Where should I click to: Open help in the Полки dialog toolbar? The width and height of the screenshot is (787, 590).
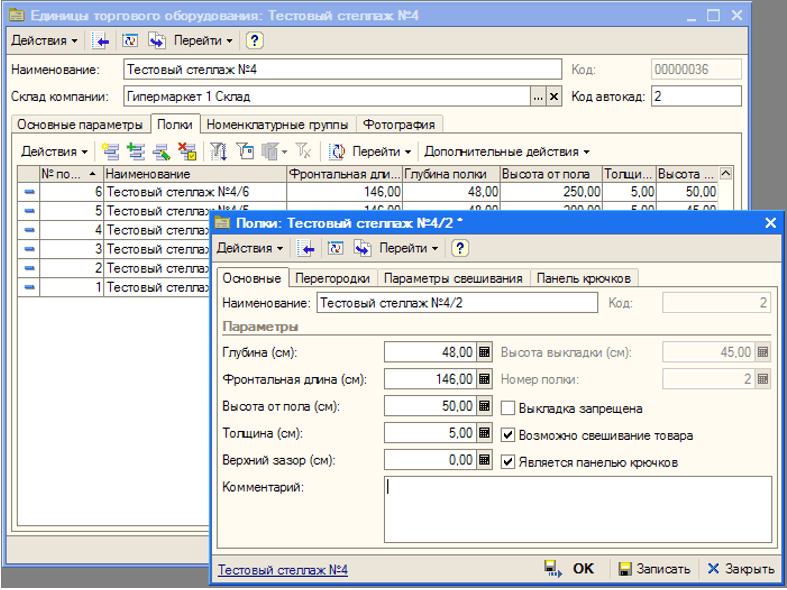coord(460,248)
